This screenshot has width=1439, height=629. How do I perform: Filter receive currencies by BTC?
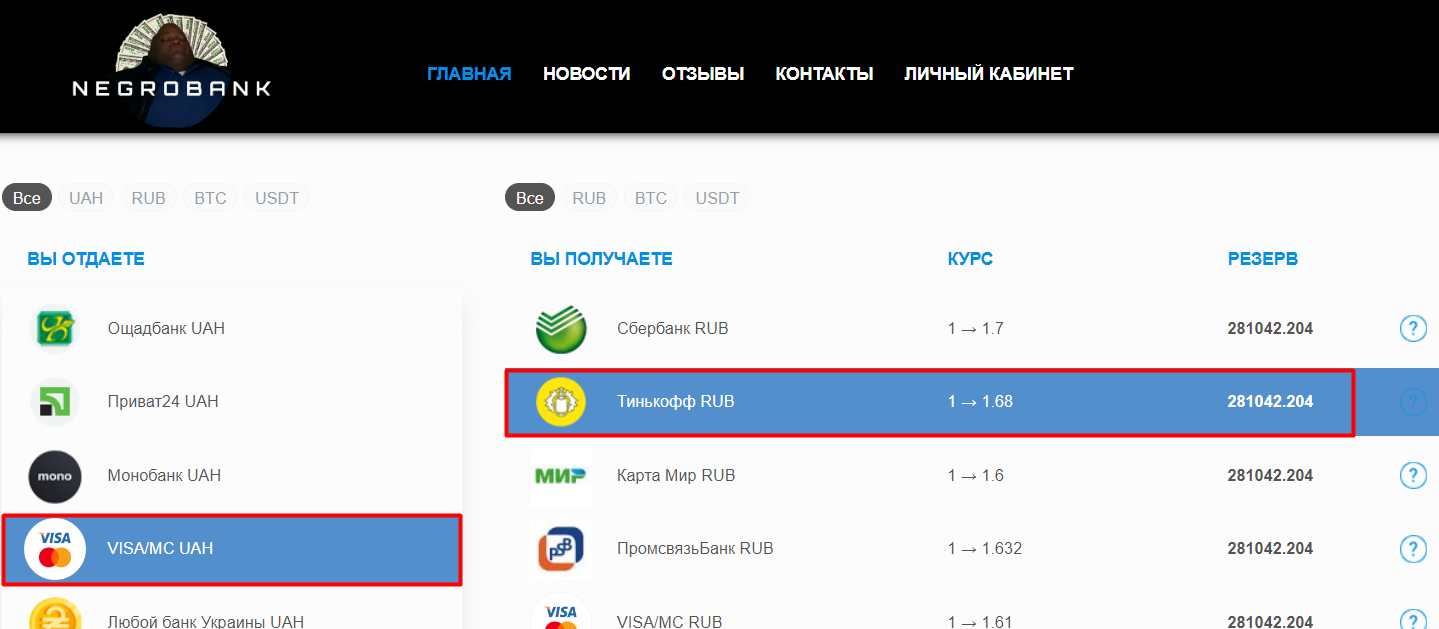tap(651, 198)
